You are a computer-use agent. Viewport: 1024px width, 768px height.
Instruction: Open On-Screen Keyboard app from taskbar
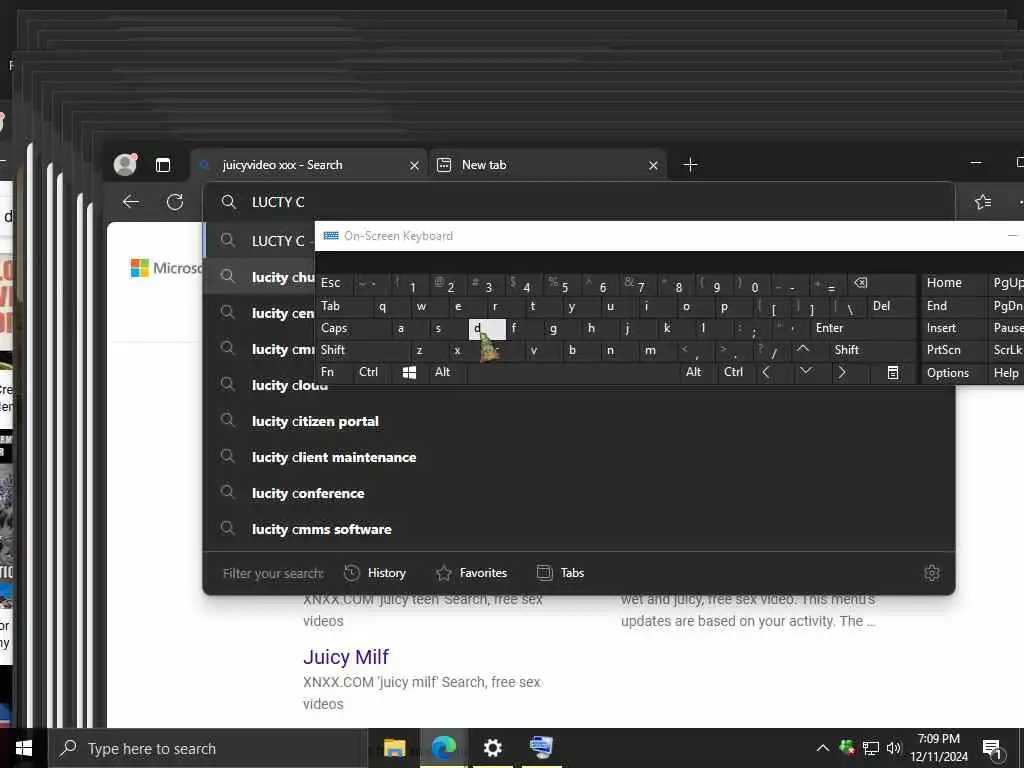[x=541, y=748]
